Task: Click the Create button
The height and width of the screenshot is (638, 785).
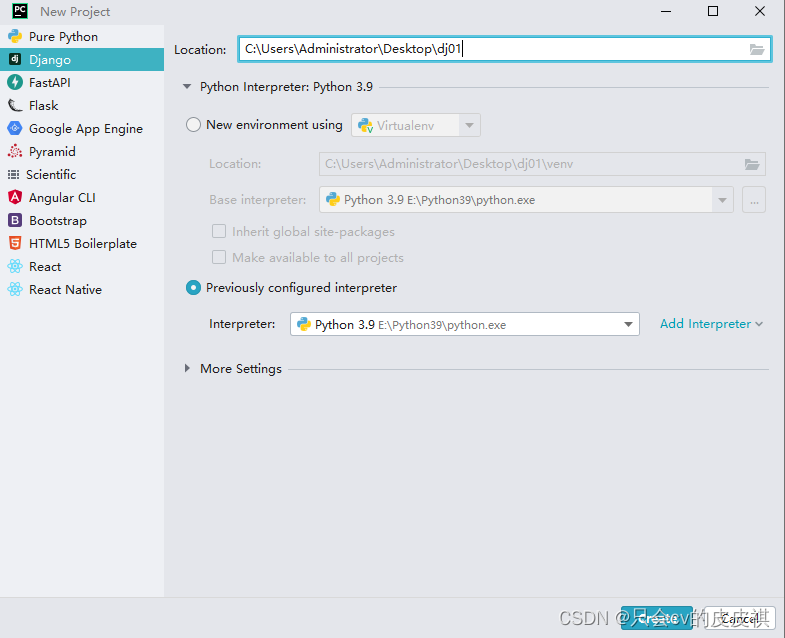Action: click(657, 618)
